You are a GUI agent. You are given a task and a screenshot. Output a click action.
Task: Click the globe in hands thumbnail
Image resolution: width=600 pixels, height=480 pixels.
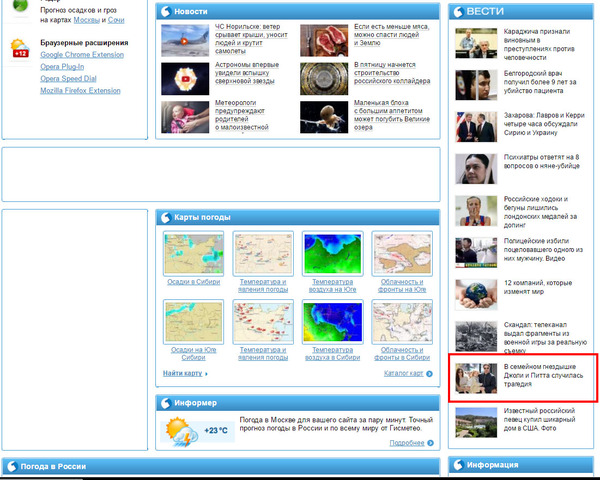pyautogui.click(x=476, y=294)
